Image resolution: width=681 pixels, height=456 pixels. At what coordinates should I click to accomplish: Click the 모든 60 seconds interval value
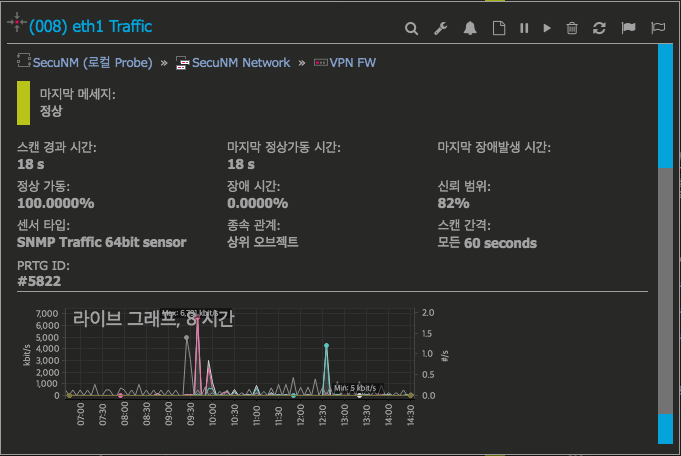(487, 243)
